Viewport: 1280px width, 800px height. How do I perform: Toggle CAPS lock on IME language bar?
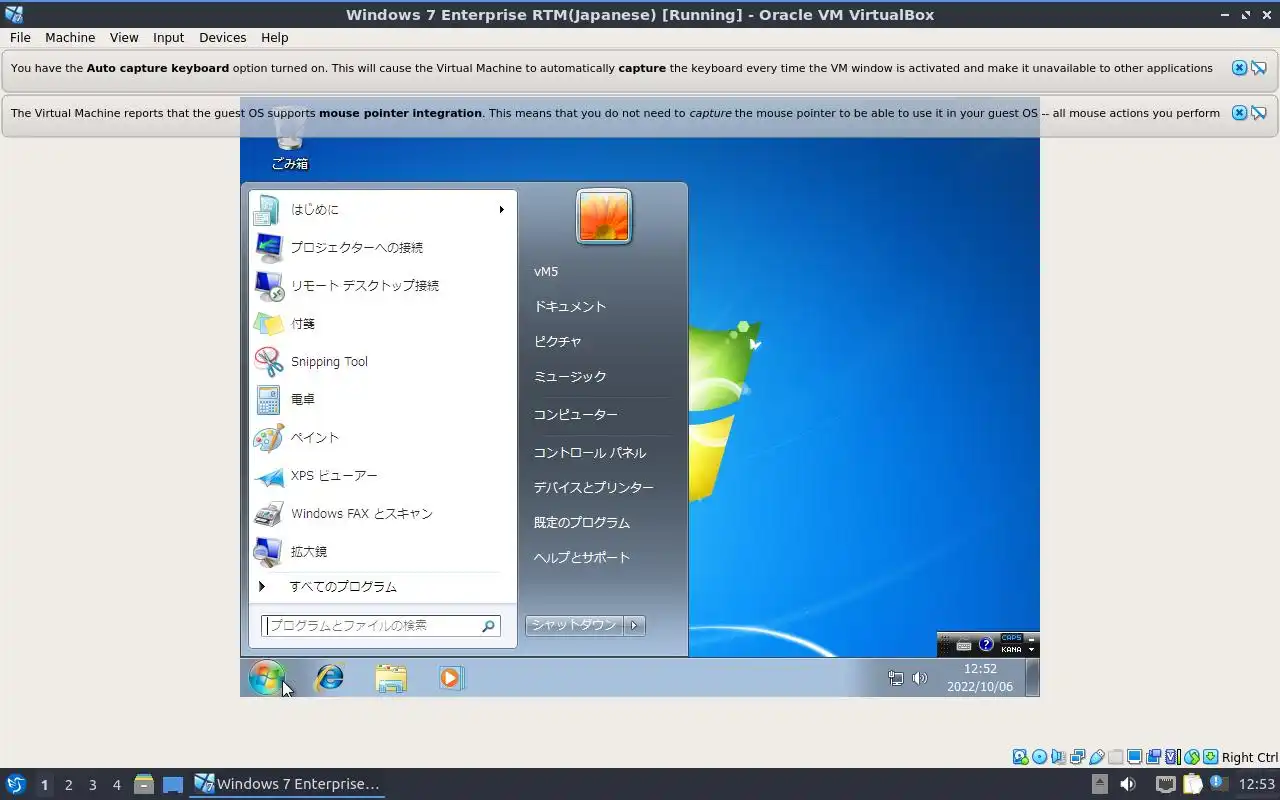tap(1011, 638)
